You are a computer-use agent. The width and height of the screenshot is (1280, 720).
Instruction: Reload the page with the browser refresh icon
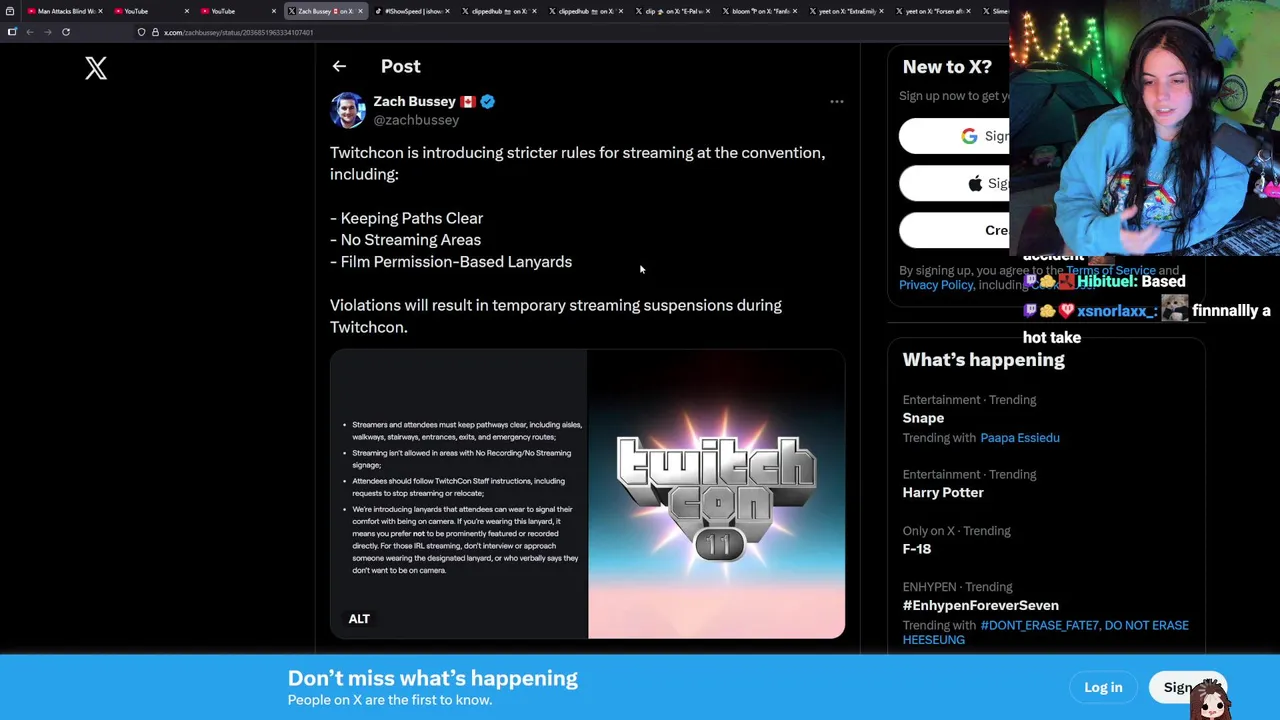(x=66, y=32)
